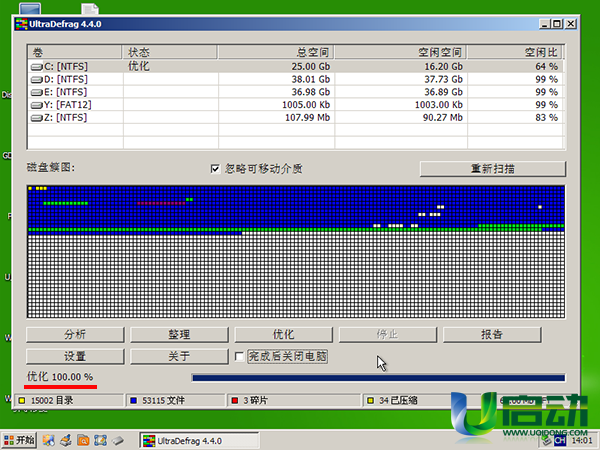Click the optimization progress bar
The image size is (600, 450).
pos(378,378)
